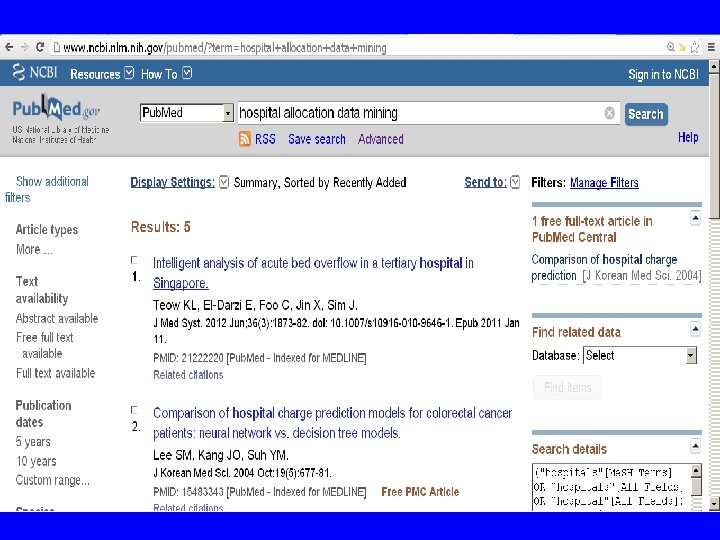Image resolution: width=720 pixels, height=540 pixels.
Task: Open the Find related data Database select
Action: [x=640, y=355]
